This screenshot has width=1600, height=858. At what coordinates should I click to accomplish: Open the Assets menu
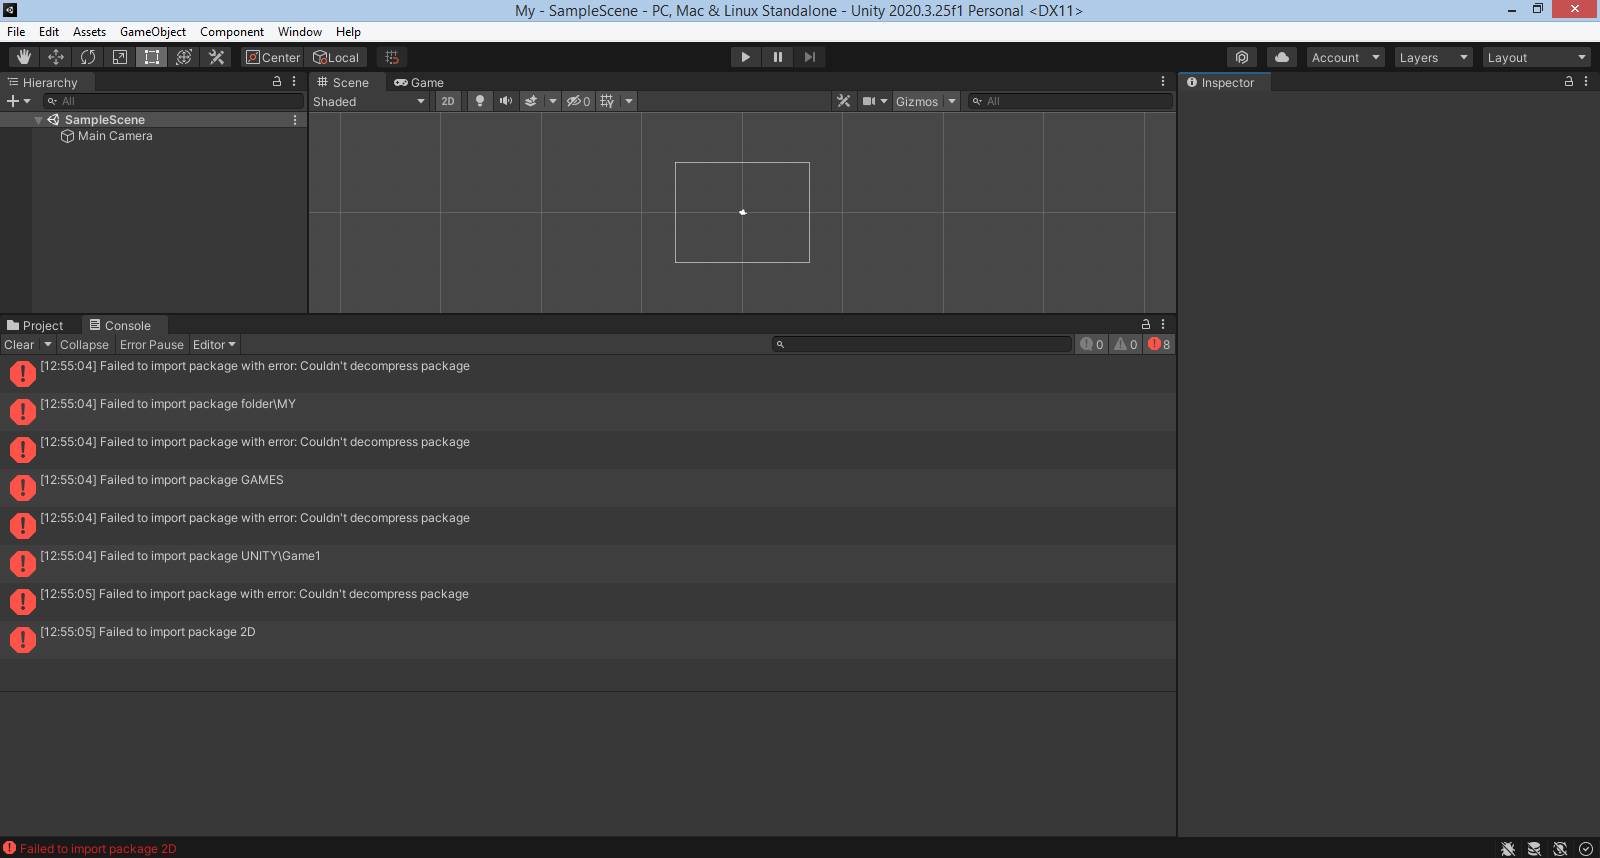pos(89,32)
